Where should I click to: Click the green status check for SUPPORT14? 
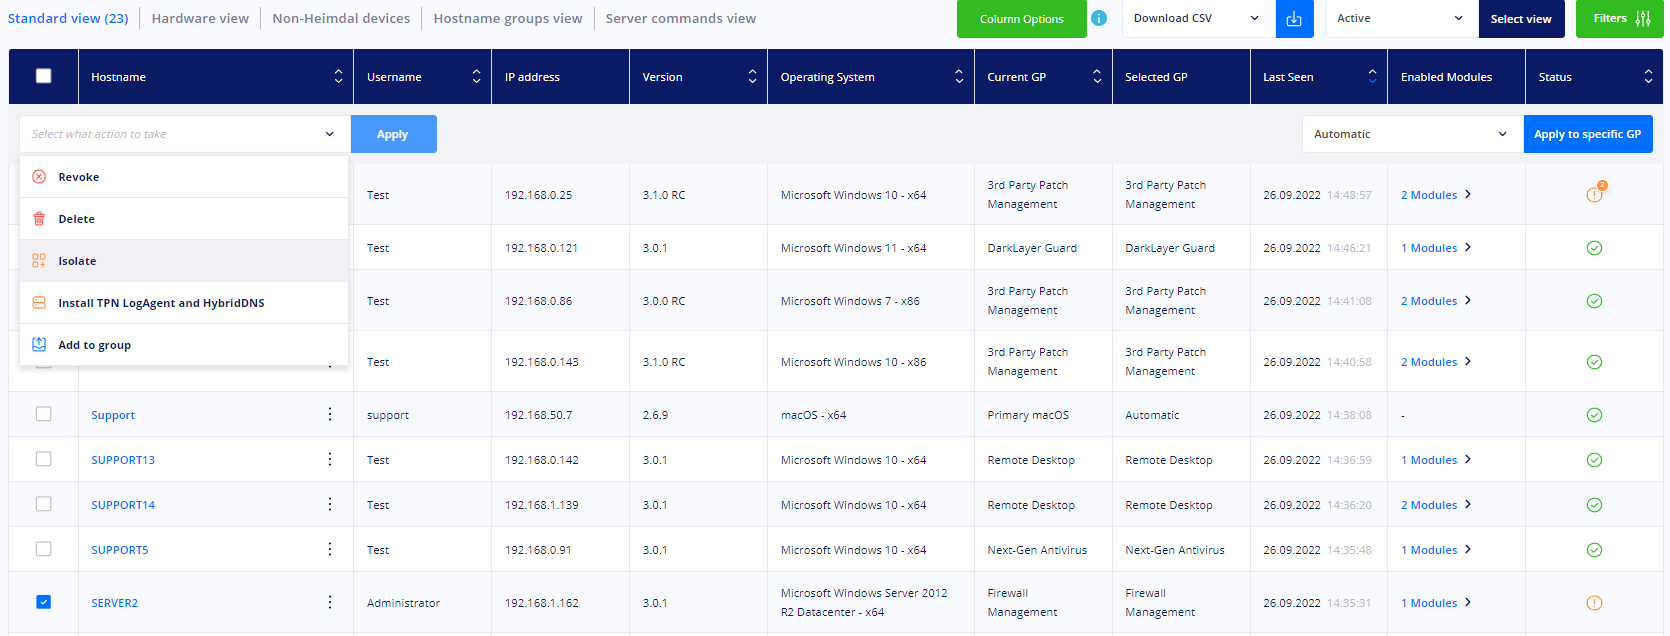tap(1595, 505)
